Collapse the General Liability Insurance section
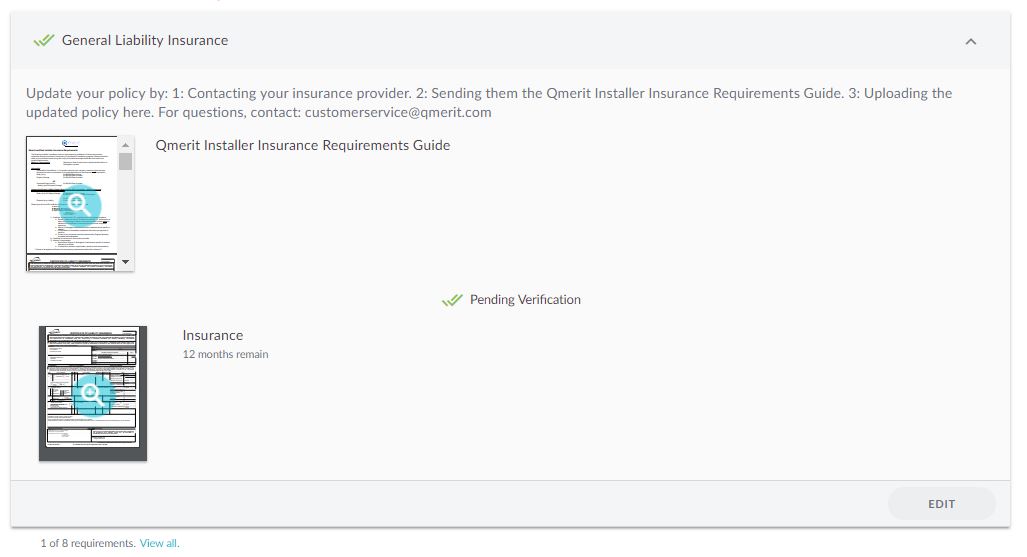 click(x=970, y=42)
